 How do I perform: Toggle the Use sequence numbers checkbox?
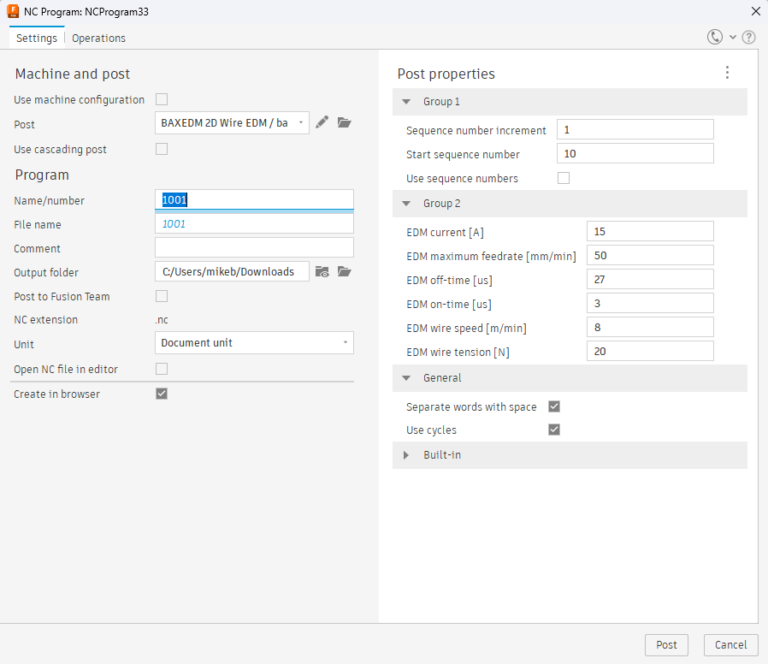pos(563,178)
